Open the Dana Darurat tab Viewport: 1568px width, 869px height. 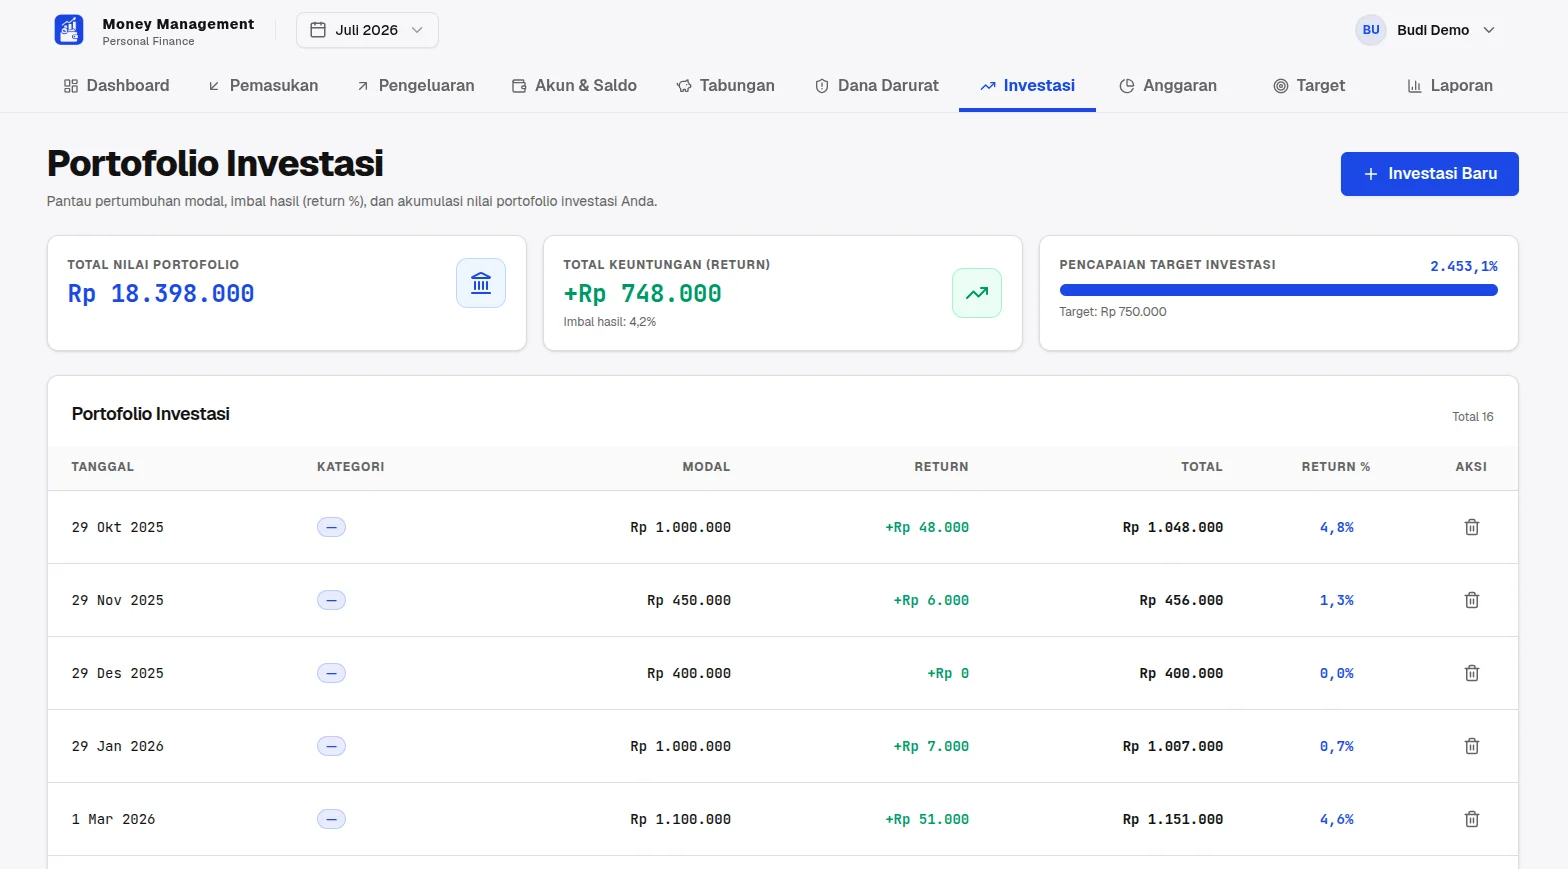[876, 86]
